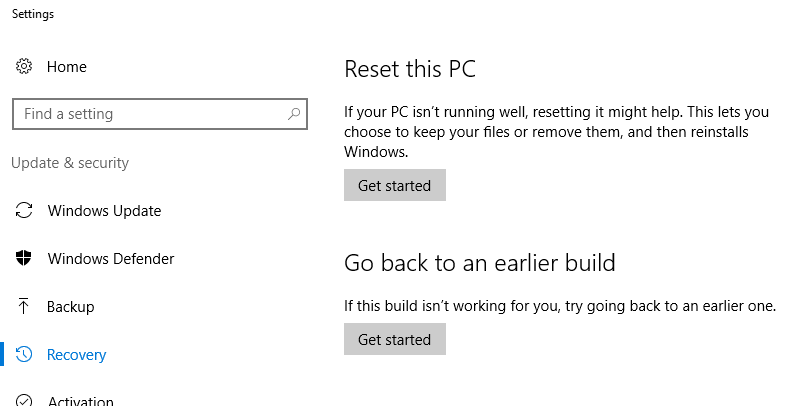Go to the Backup section
This screenshot has width=793, height=406.
70,307
